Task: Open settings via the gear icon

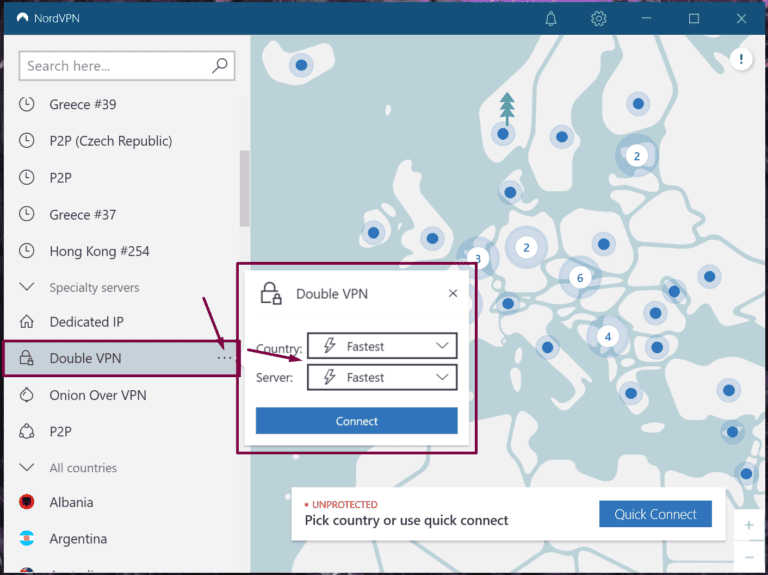Action: 598,19
